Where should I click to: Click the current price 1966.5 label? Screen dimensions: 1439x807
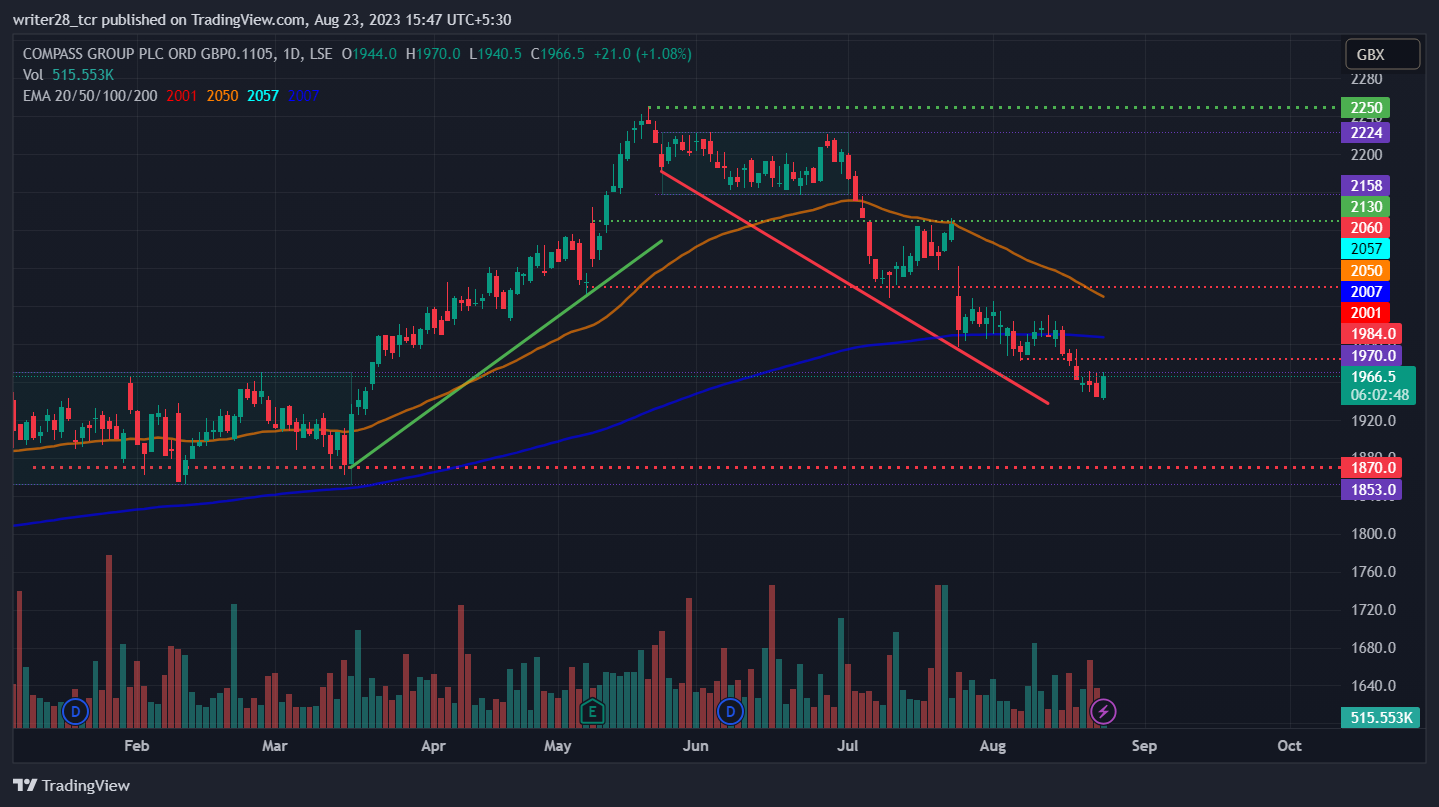[1376, 377]
